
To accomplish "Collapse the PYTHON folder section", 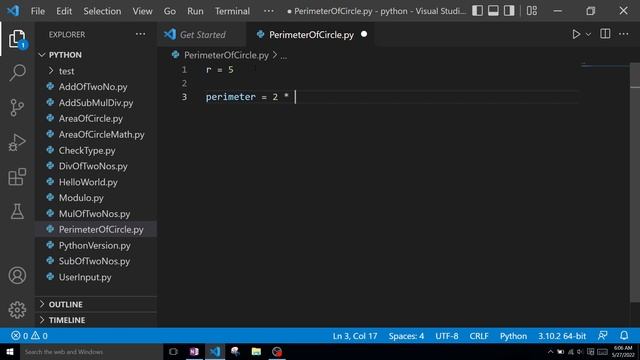I will (x=96, y=55).
